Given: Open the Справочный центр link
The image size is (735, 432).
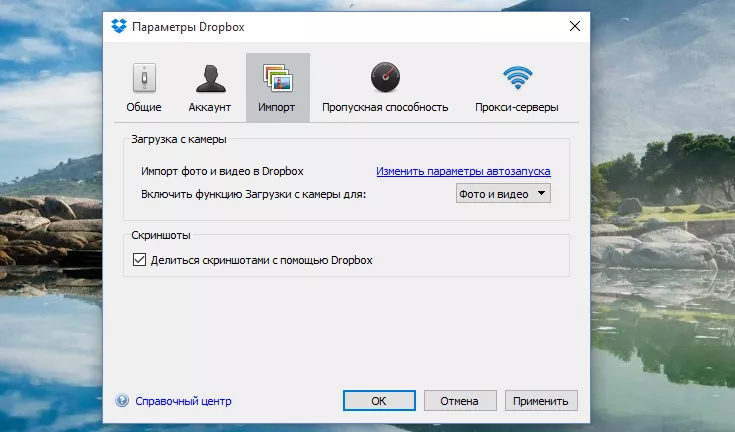Looking at the screenshot, I should pos(183,401).
